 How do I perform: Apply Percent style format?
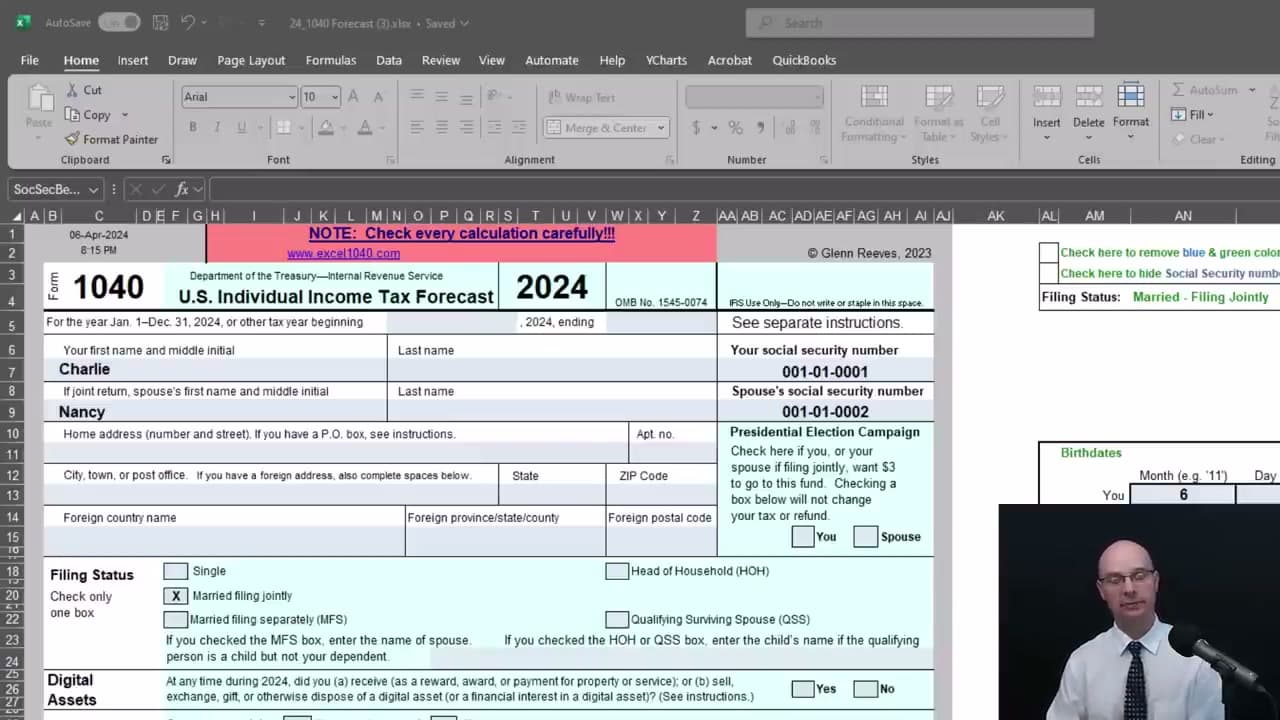pos(735,127)
